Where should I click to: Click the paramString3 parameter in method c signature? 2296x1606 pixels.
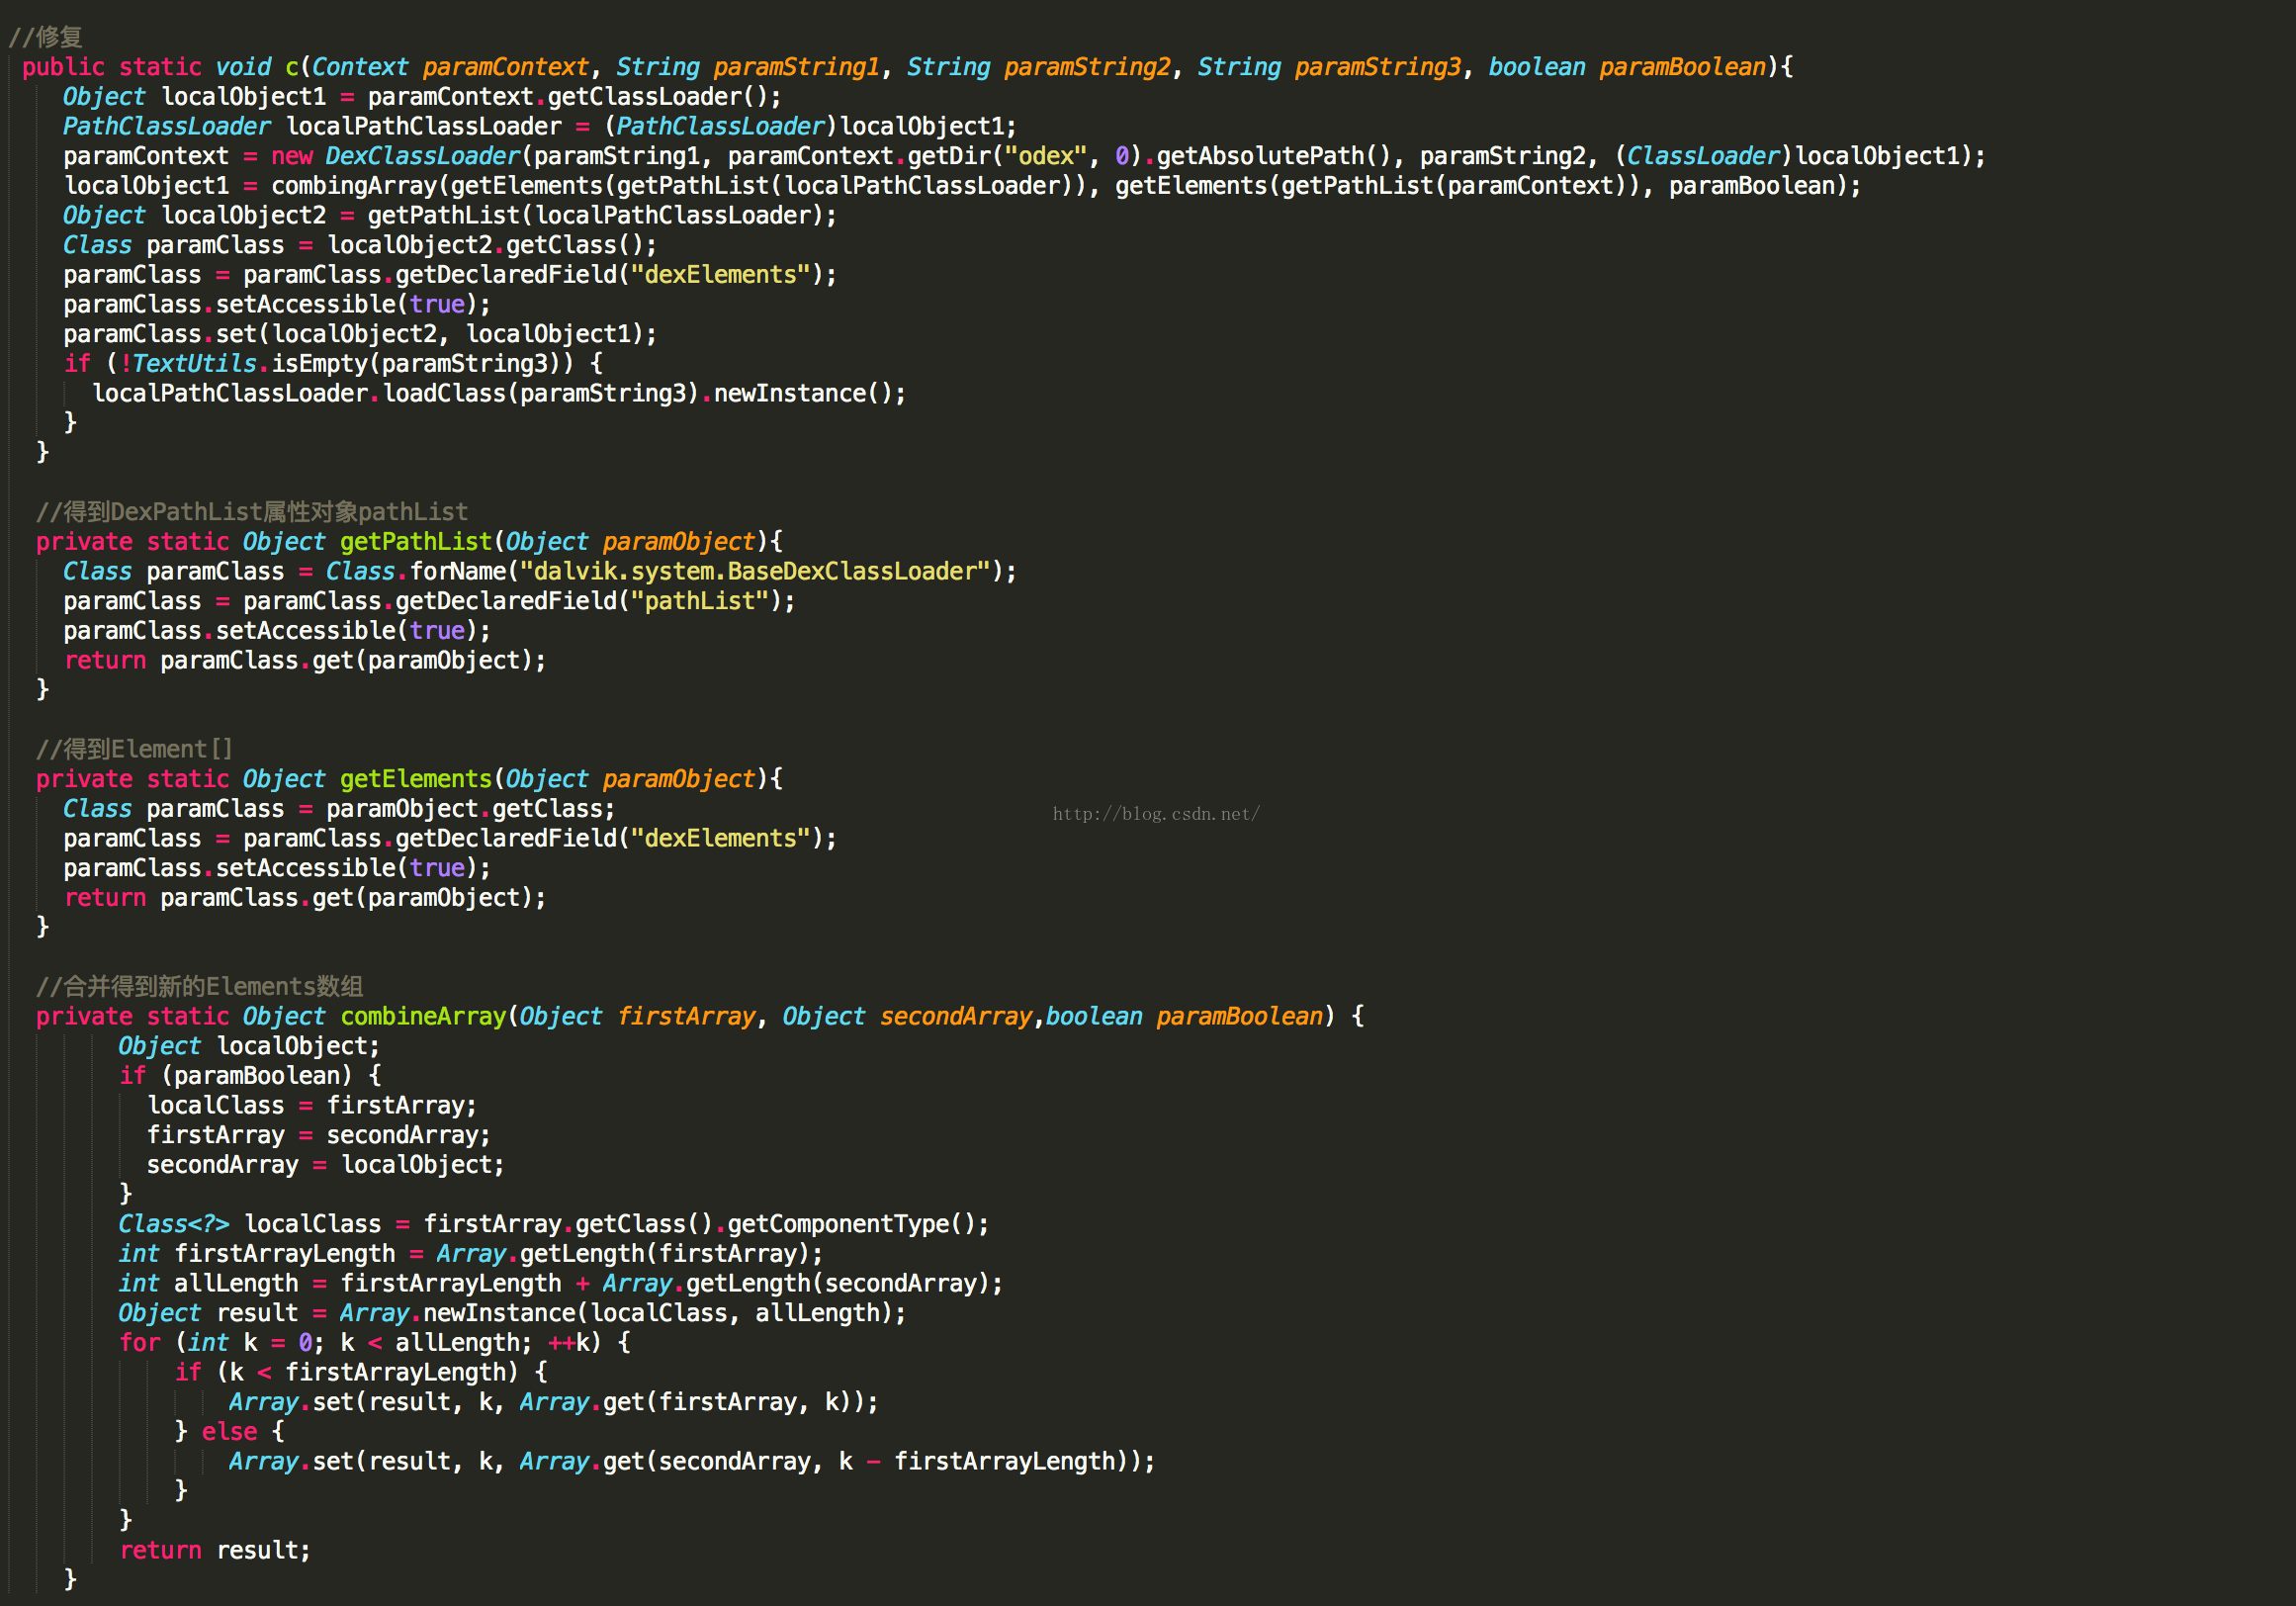[x=1377, y=67]
